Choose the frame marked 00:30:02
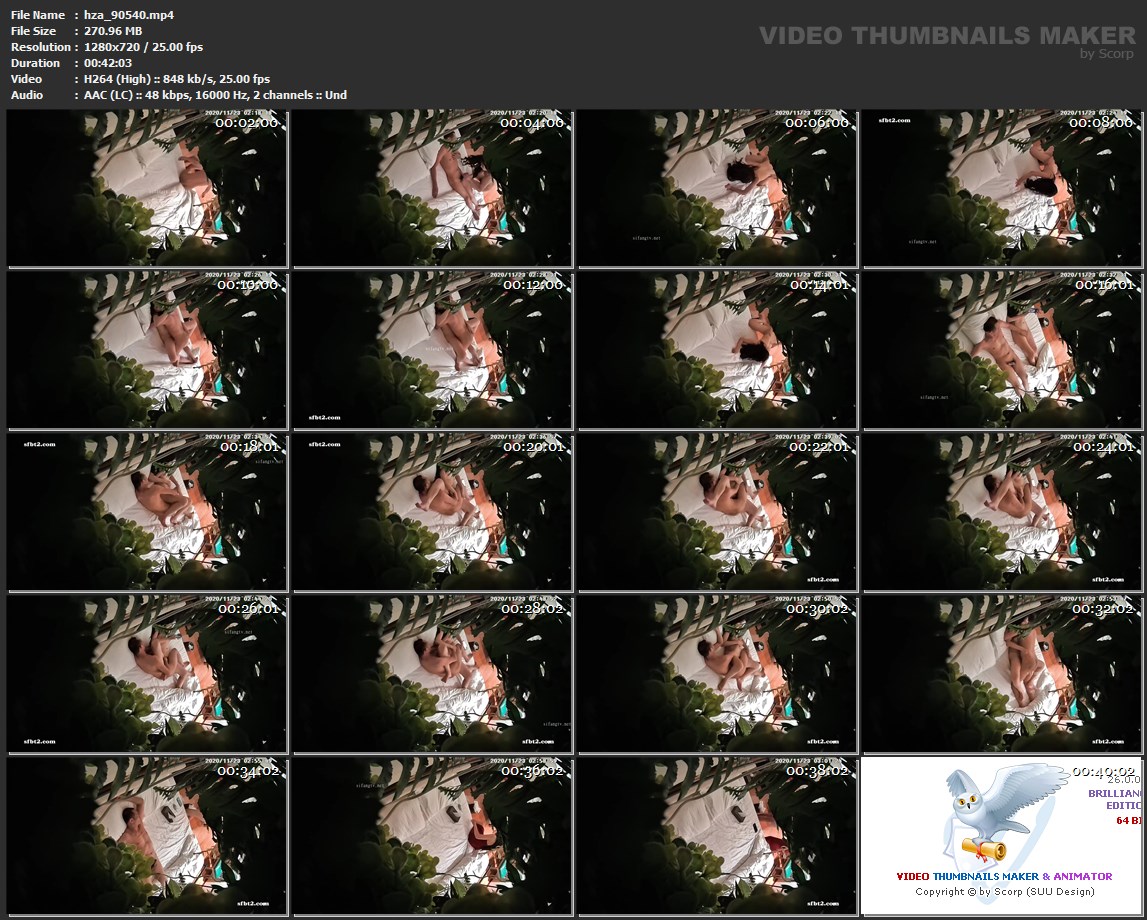 coord(718,674)
